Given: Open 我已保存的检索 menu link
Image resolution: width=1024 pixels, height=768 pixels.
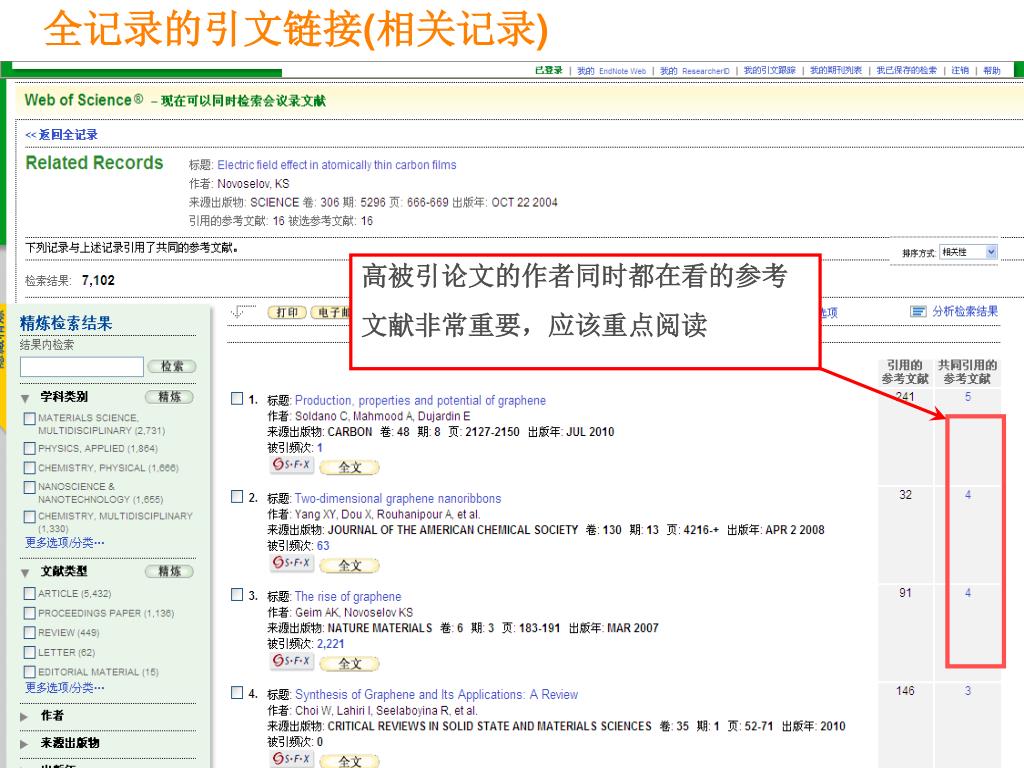Looking at the screenshot, I should [906, 71].
